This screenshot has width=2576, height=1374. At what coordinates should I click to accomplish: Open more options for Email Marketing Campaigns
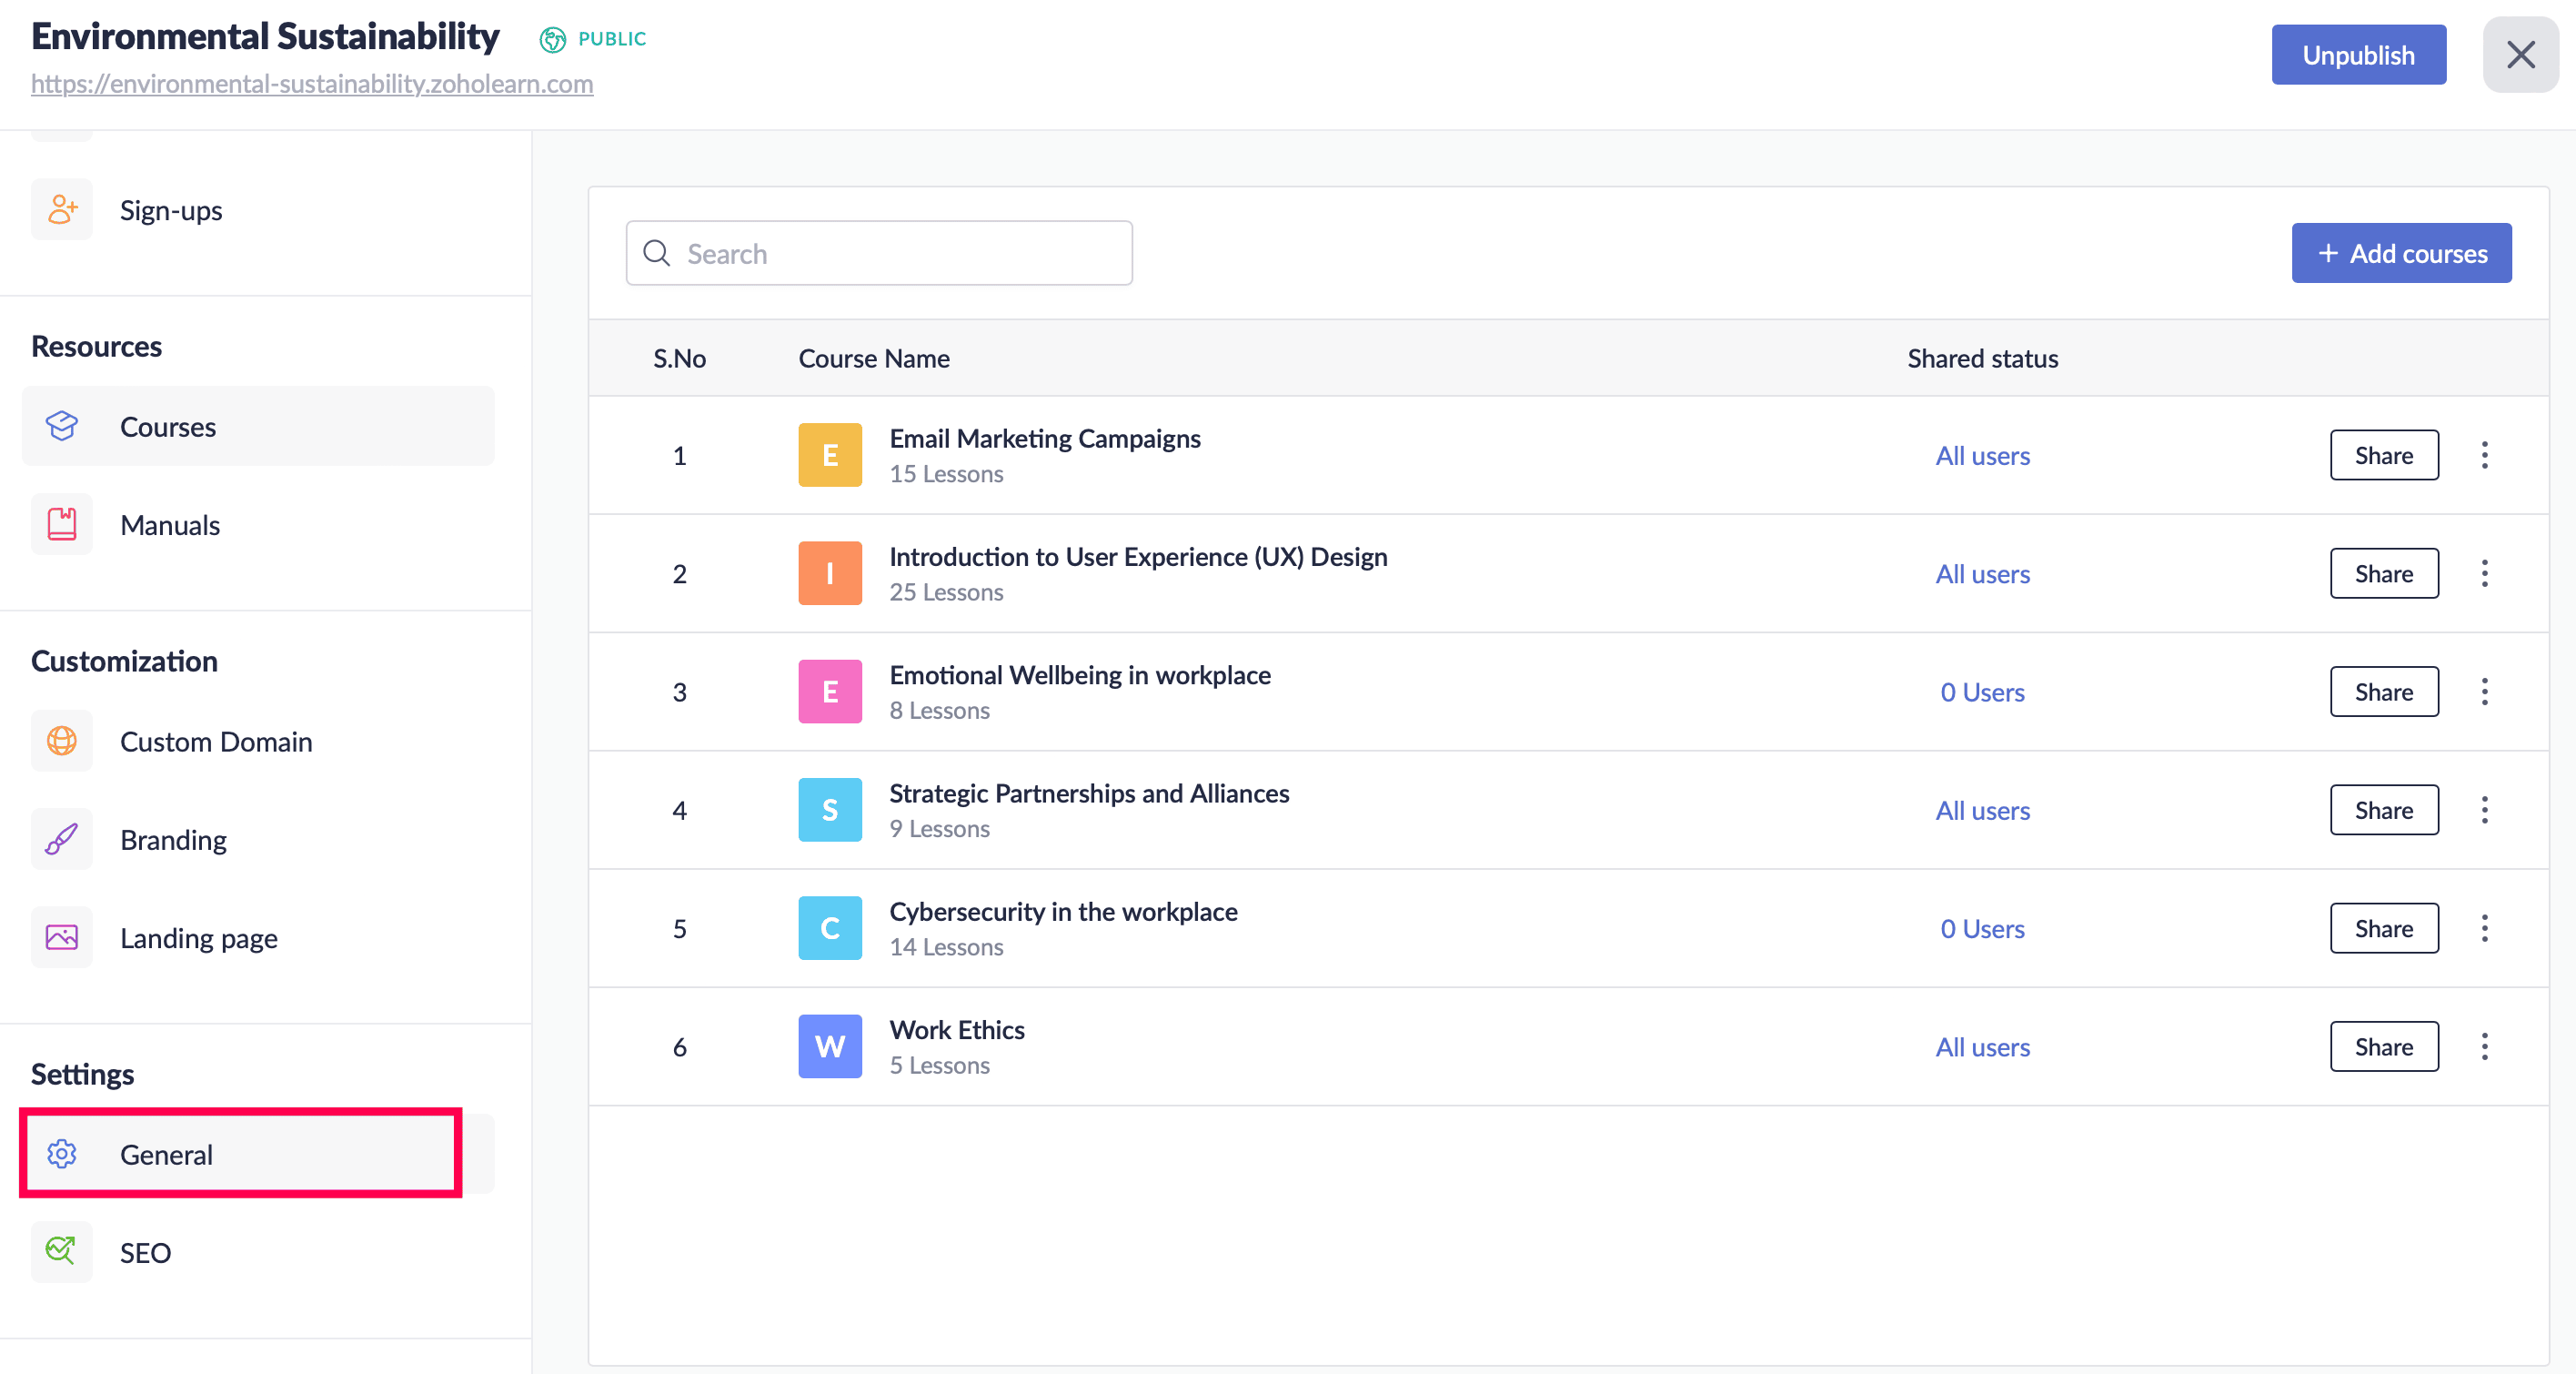(x=2484, y=455)
